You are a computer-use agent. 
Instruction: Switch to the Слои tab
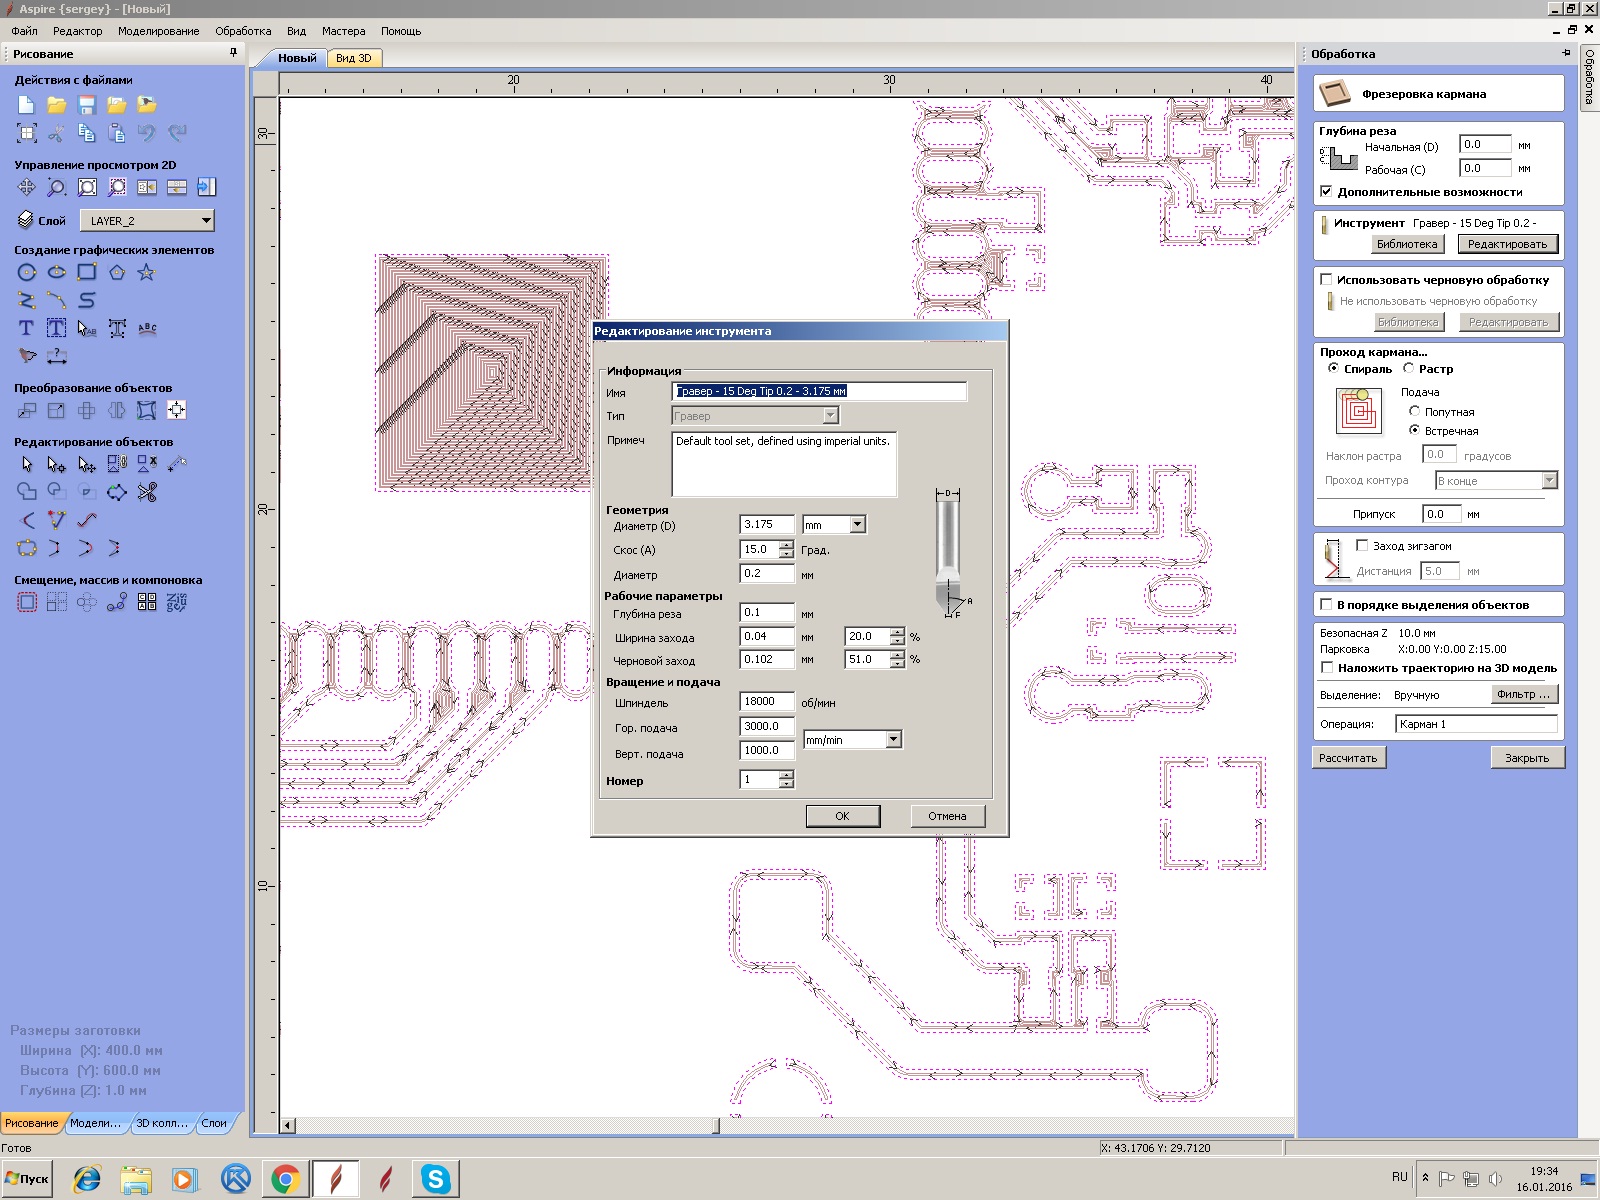214,1123
